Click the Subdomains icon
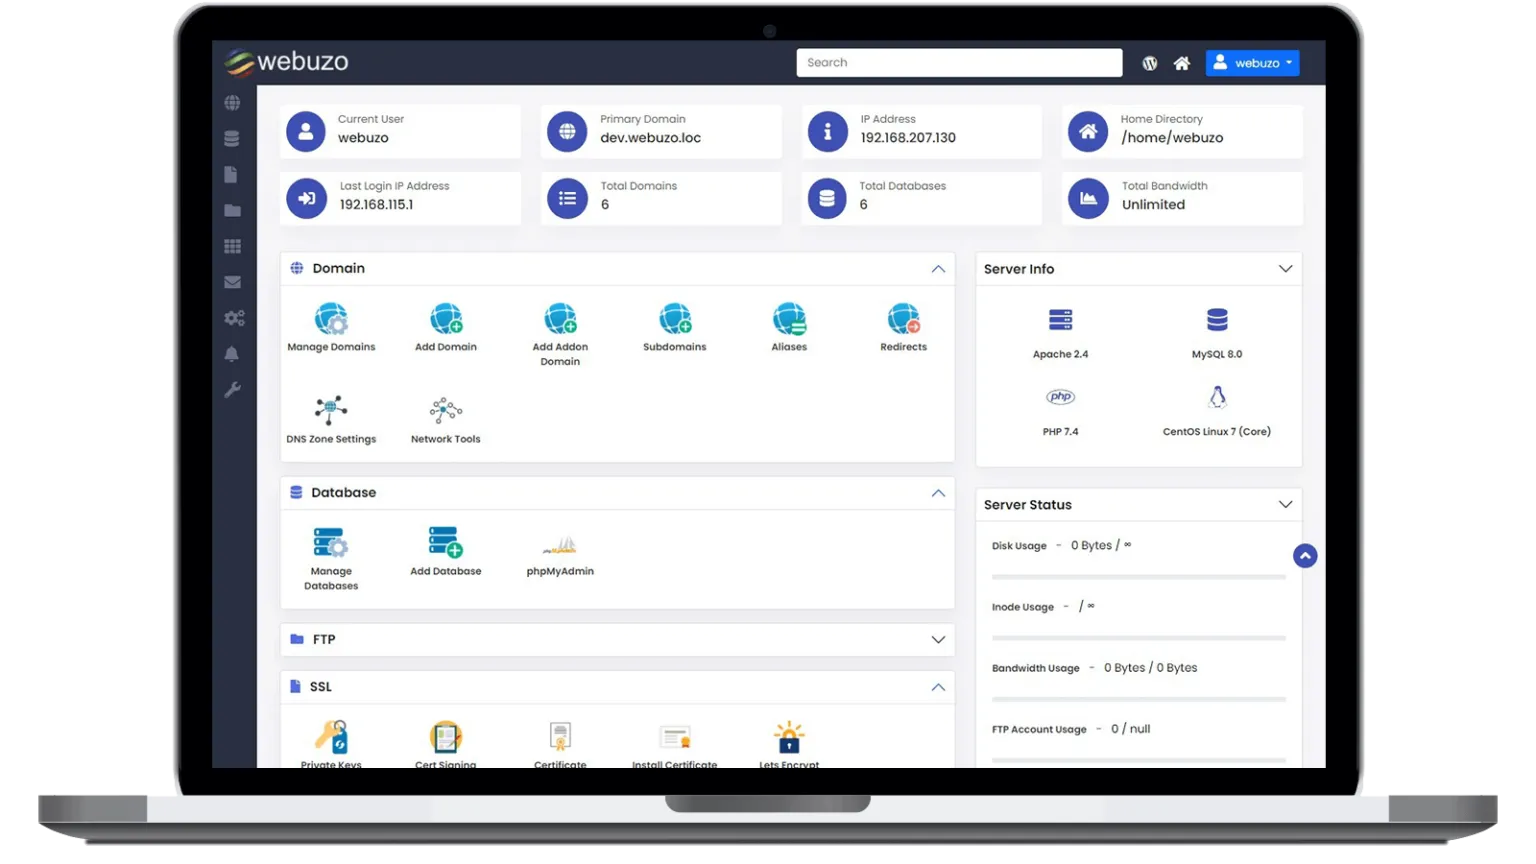1536x864 pixels. click(x=674, y=320)
